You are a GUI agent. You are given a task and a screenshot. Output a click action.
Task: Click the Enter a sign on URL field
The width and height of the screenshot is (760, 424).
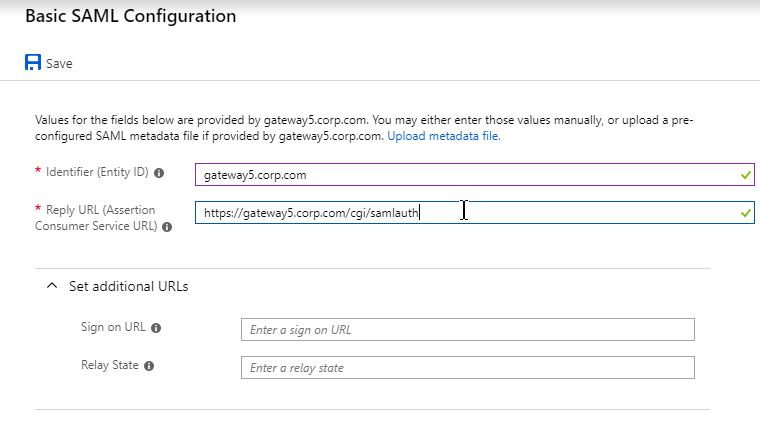(x=468, y=330)
